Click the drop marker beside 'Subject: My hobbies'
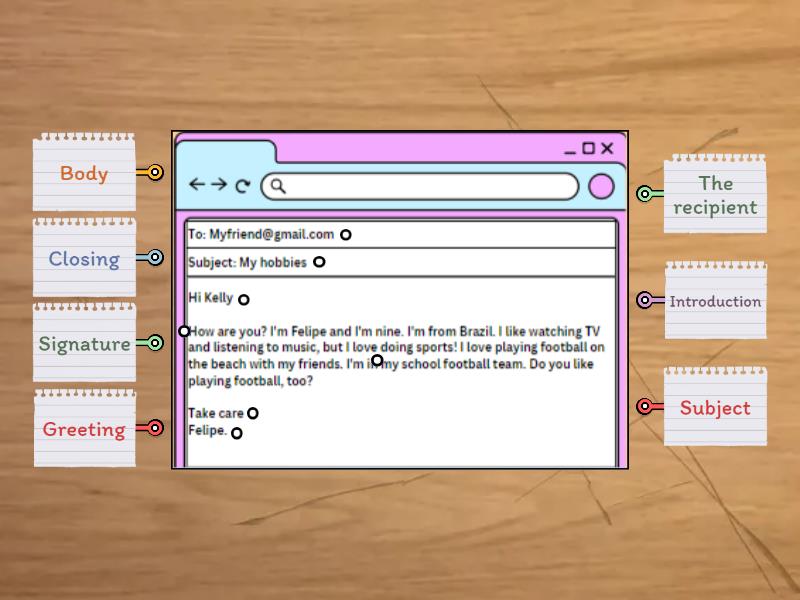 coord(319,262)
